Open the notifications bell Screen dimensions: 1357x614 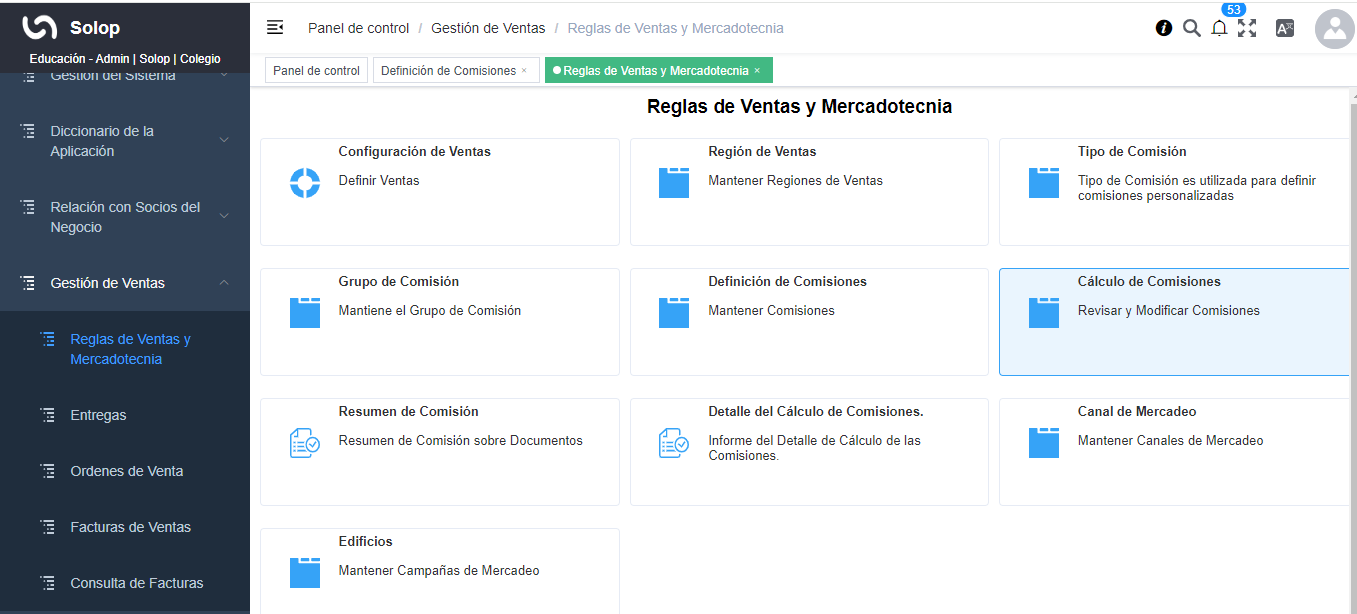coord(1219,29)
